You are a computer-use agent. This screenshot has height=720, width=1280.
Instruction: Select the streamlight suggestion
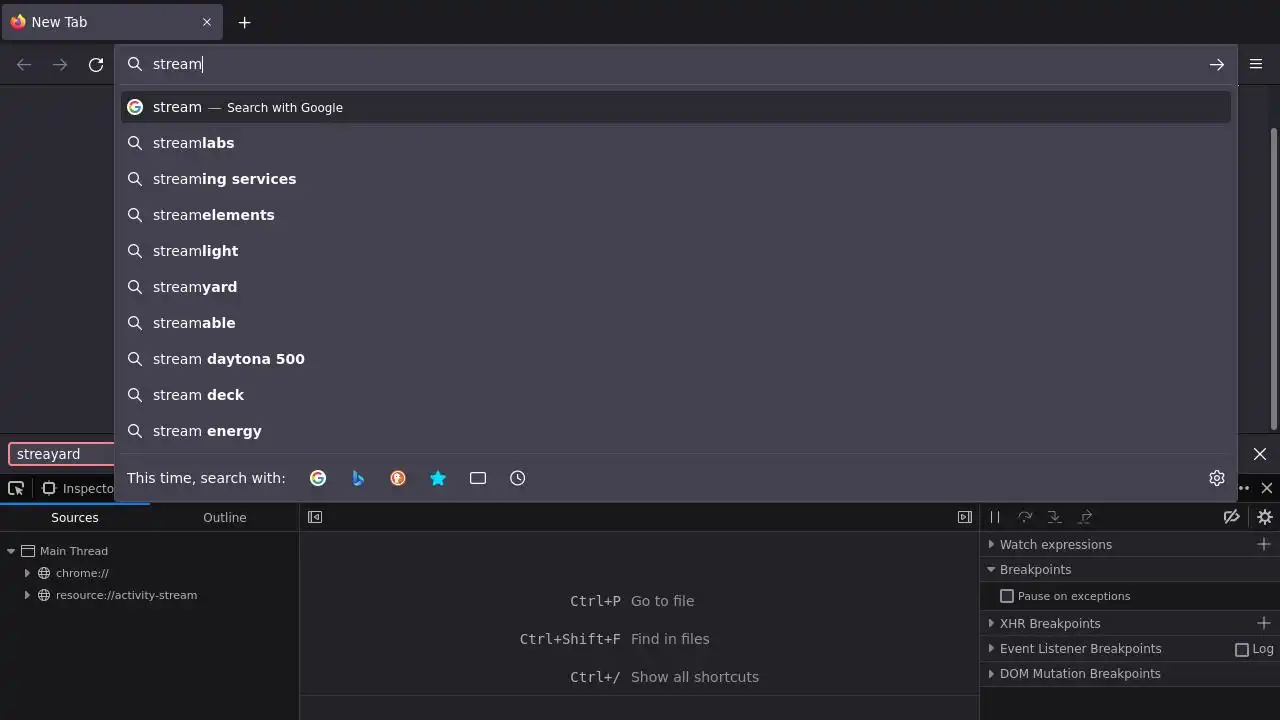click(676, 251)
